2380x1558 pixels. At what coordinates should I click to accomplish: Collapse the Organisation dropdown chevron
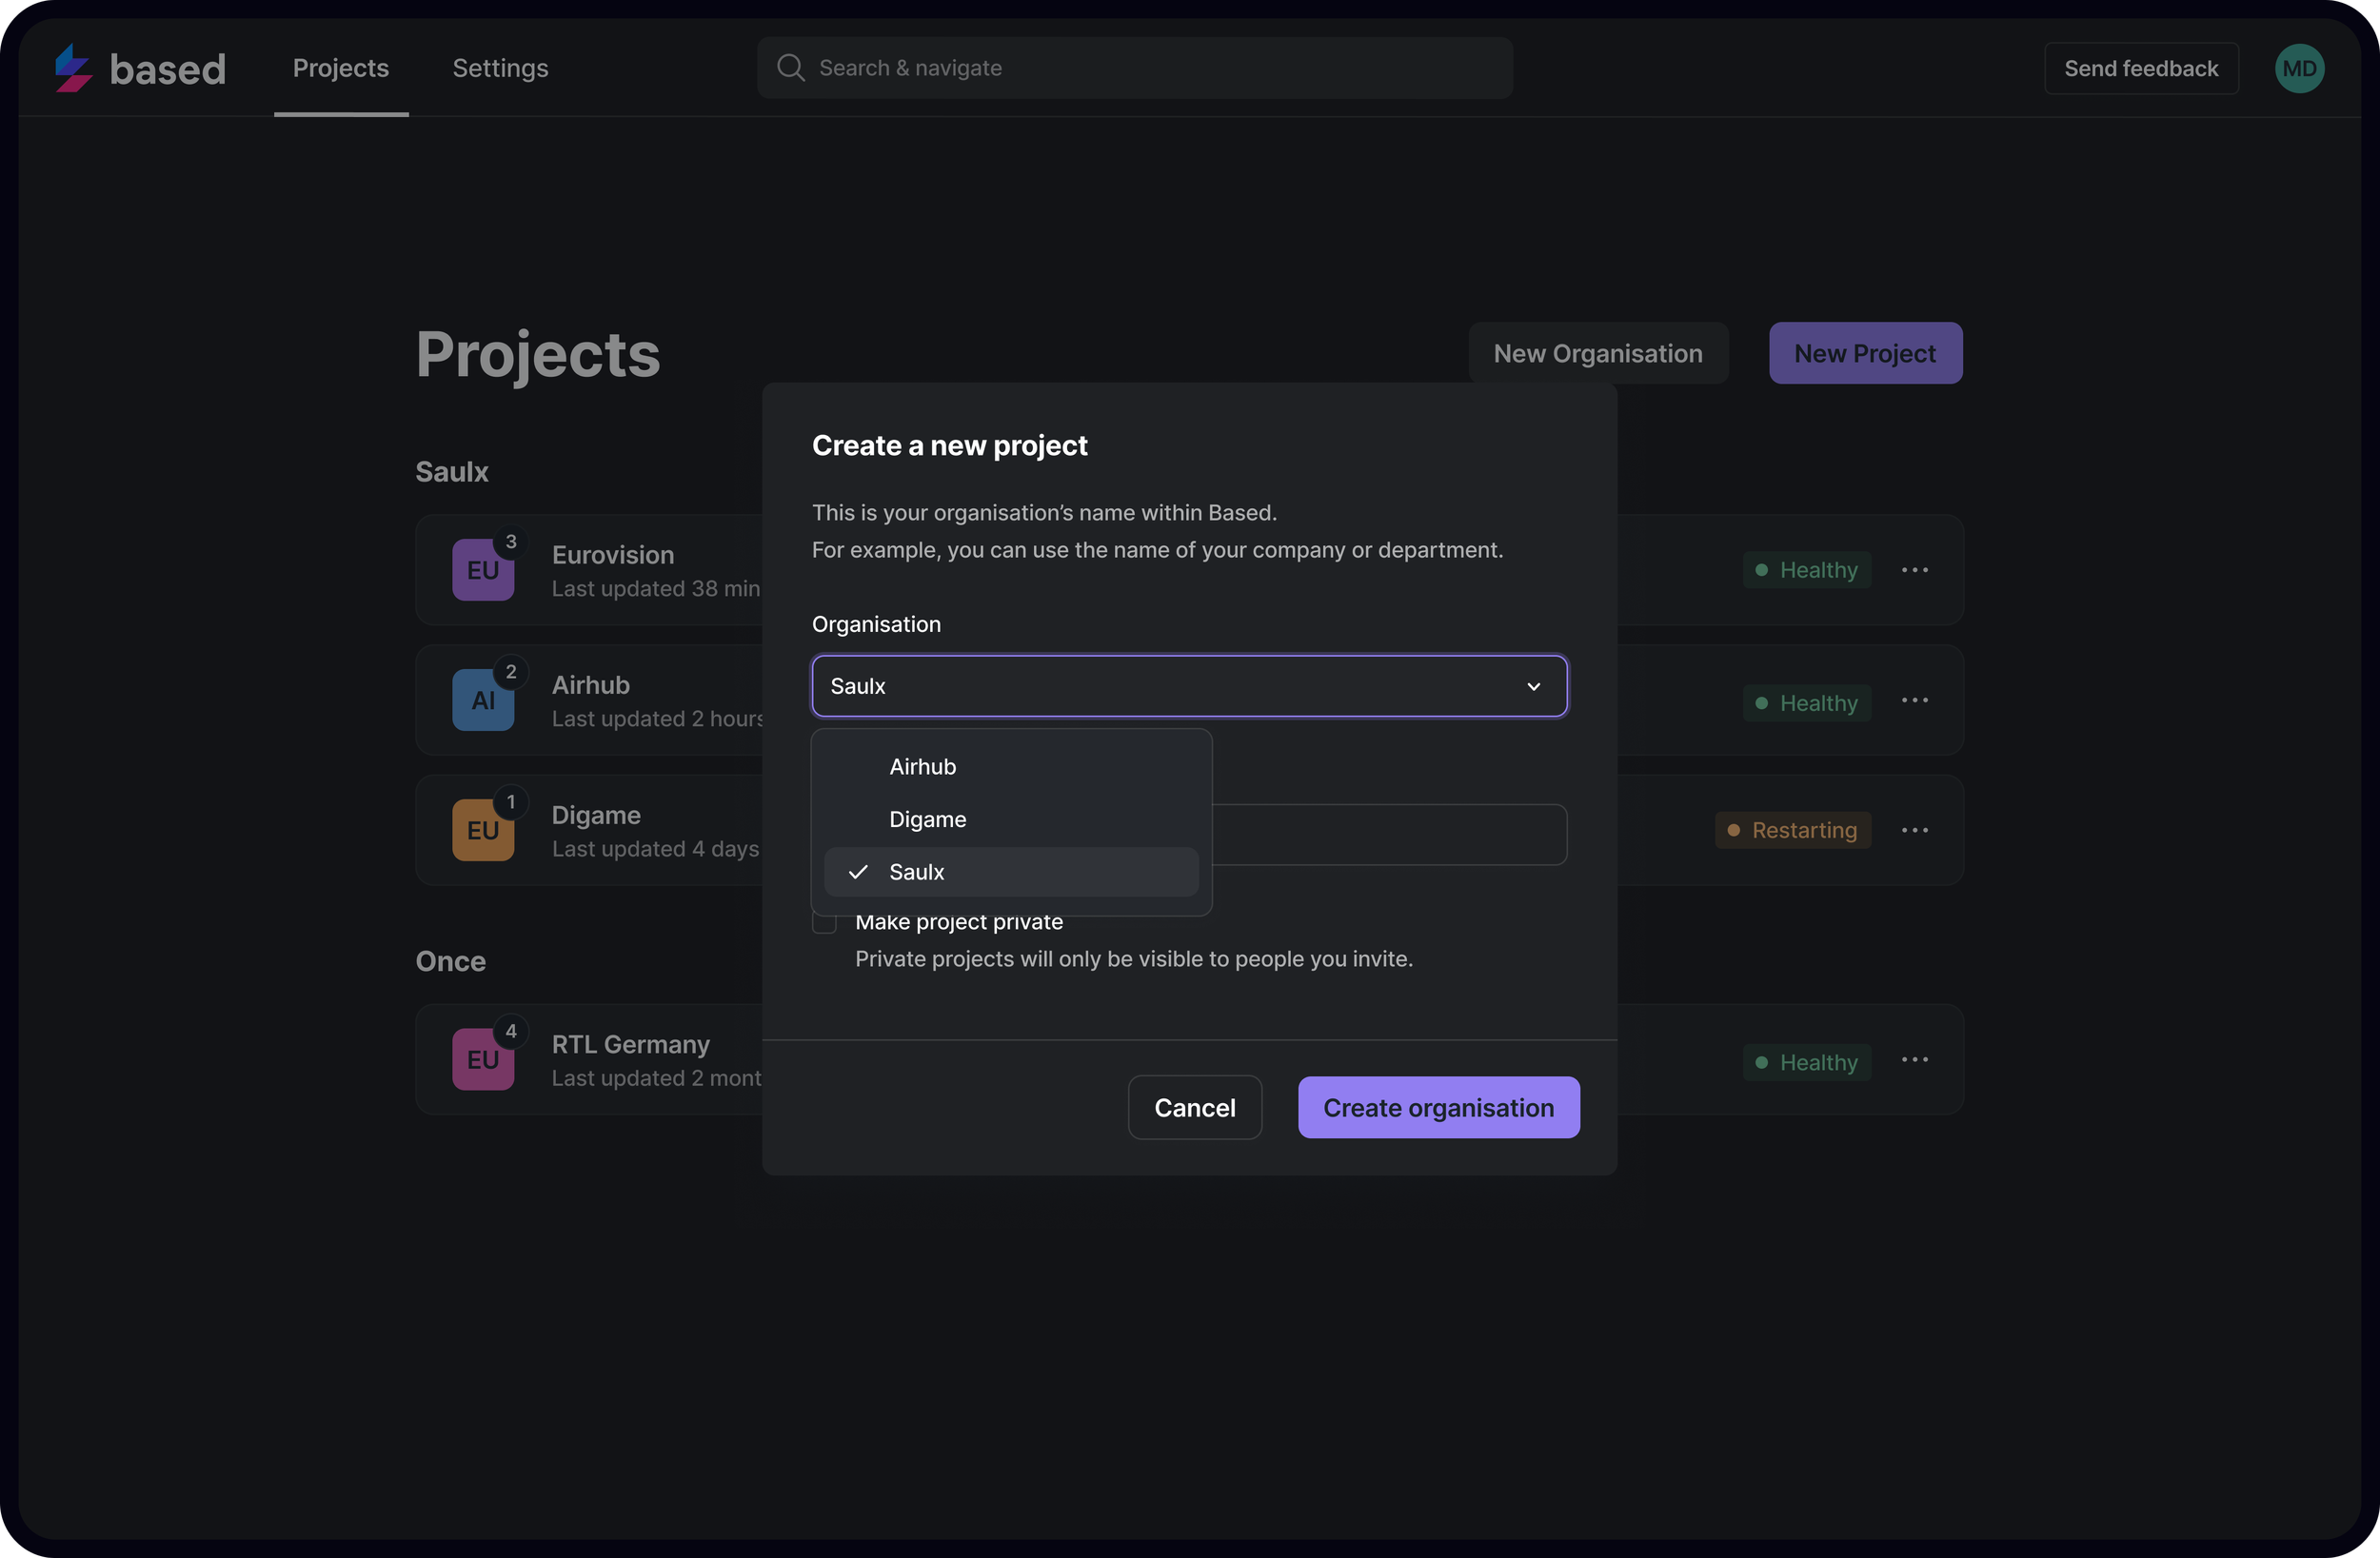(x=1533, y=686)
